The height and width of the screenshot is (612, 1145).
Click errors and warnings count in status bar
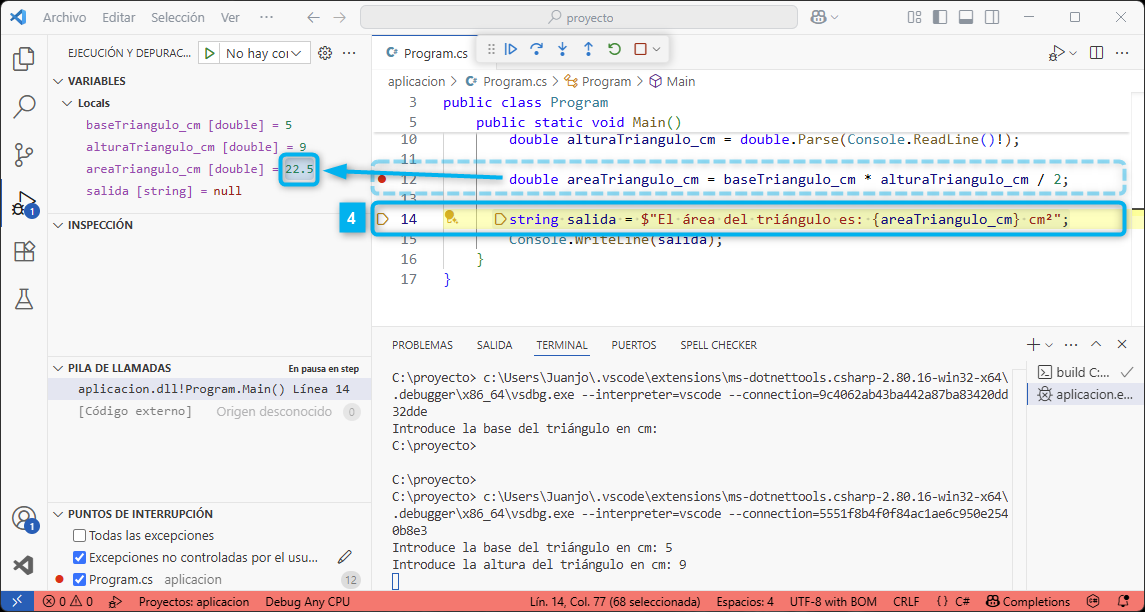68,602
